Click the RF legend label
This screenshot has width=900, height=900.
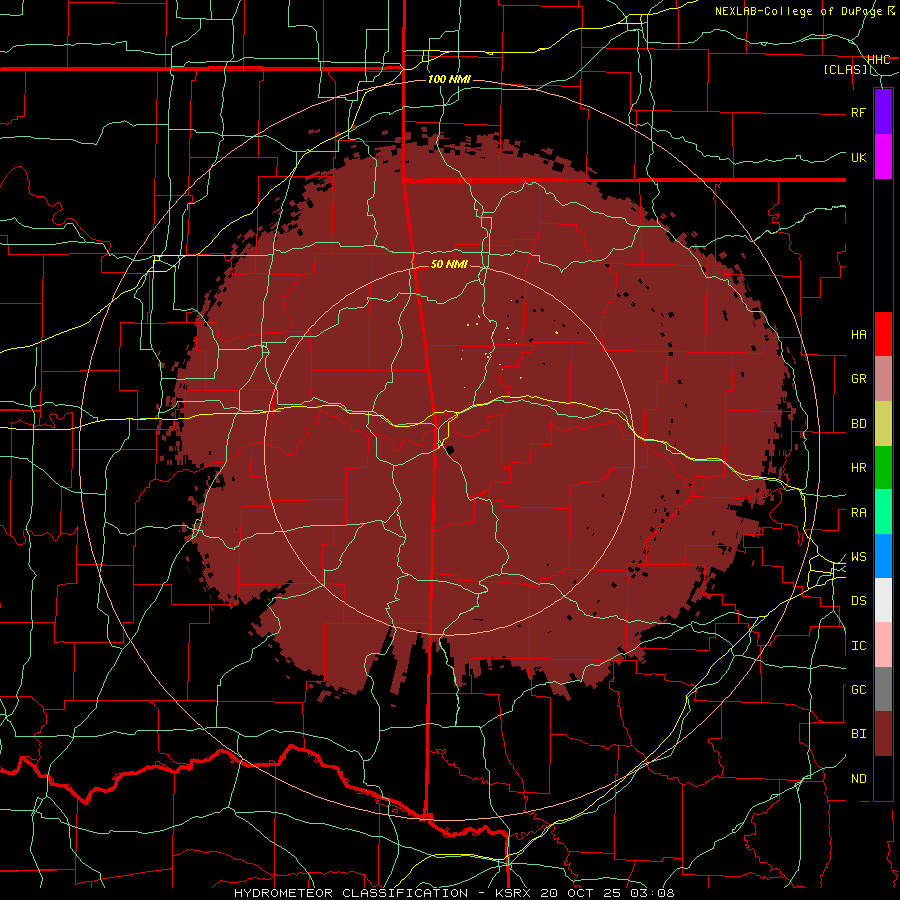click(858, 112)
